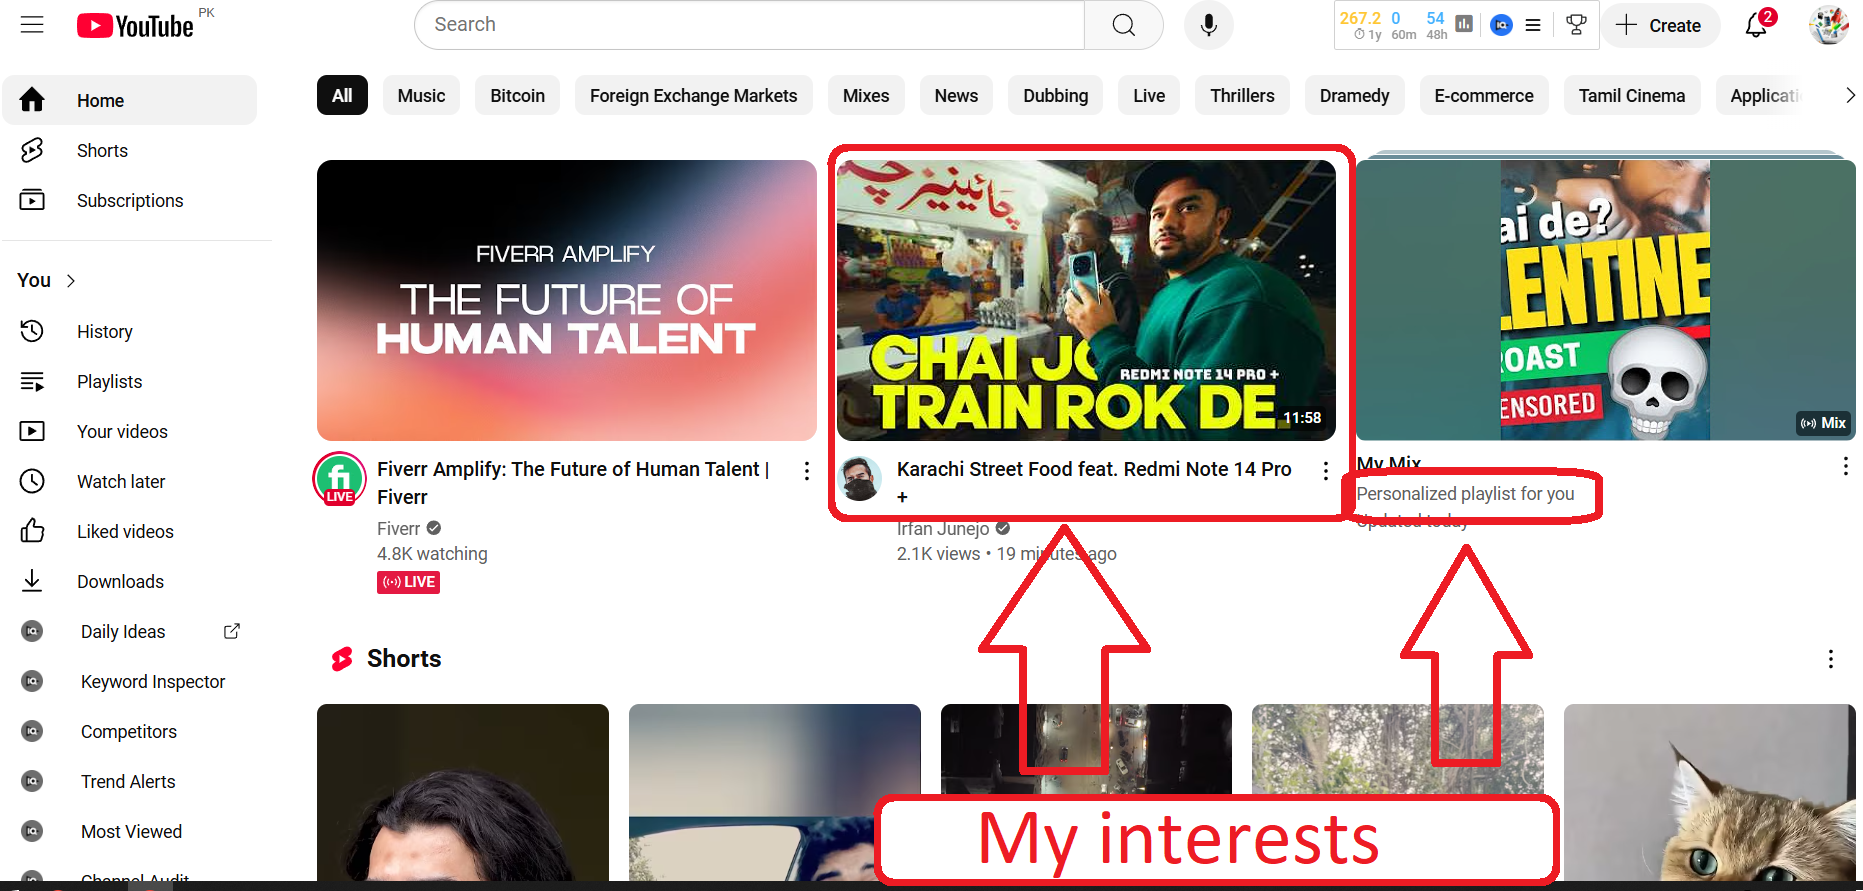Select the Dramedy filter chip
Viewport: 1863px width, 891px height.
(1354, 95)
